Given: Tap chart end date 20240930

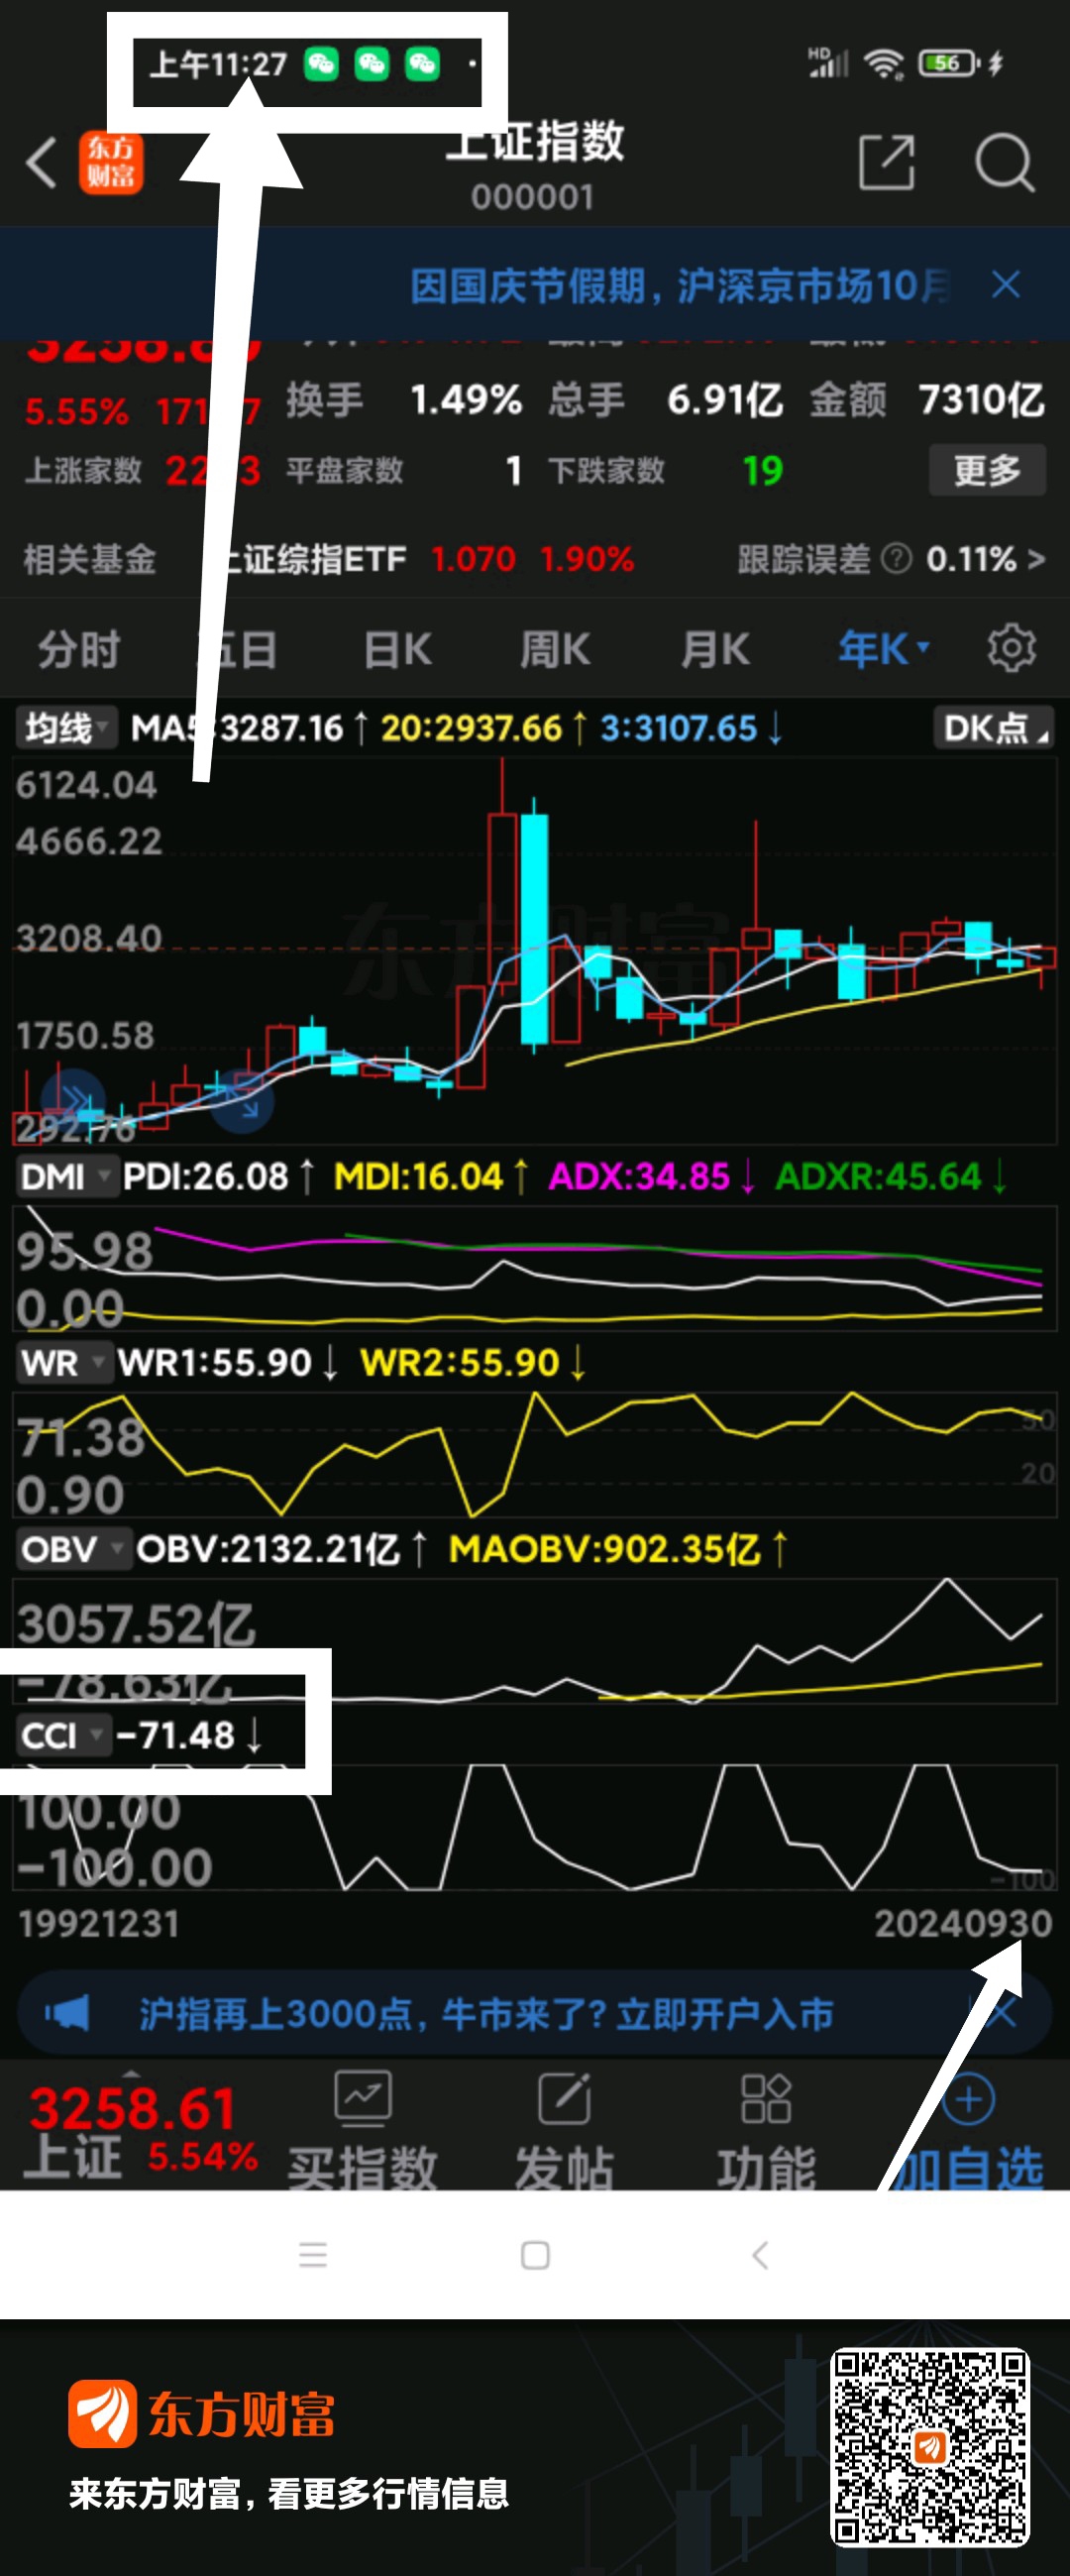Looking at the screenshot, I should (x=963, y=1923).
